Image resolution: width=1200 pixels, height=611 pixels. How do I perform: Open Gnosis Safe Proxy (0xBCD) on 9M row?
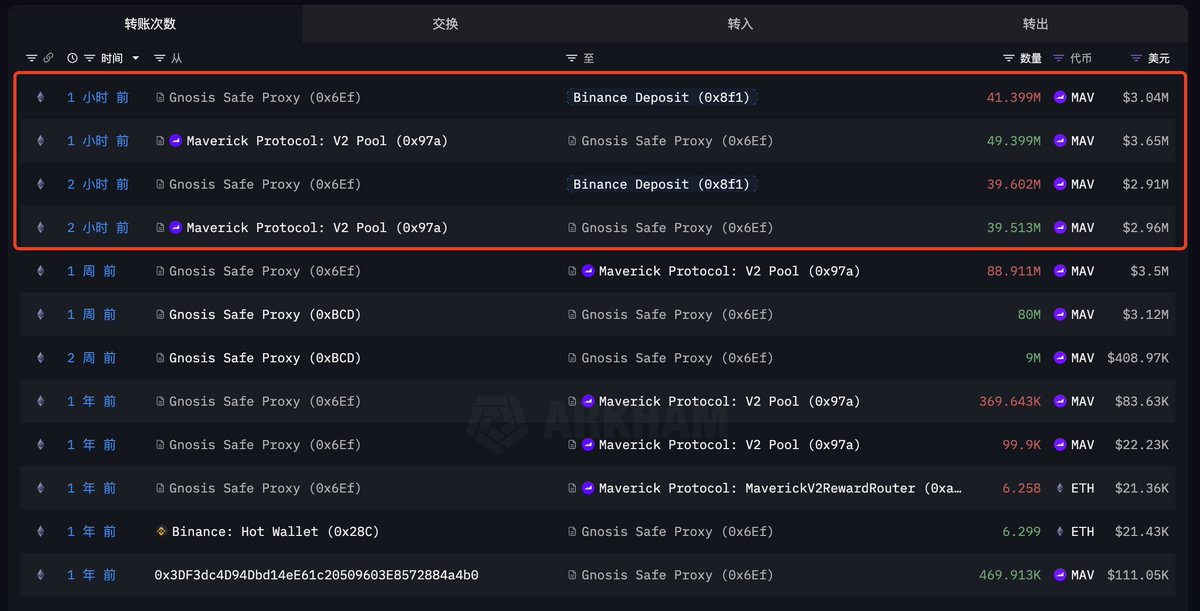[265, 358]
